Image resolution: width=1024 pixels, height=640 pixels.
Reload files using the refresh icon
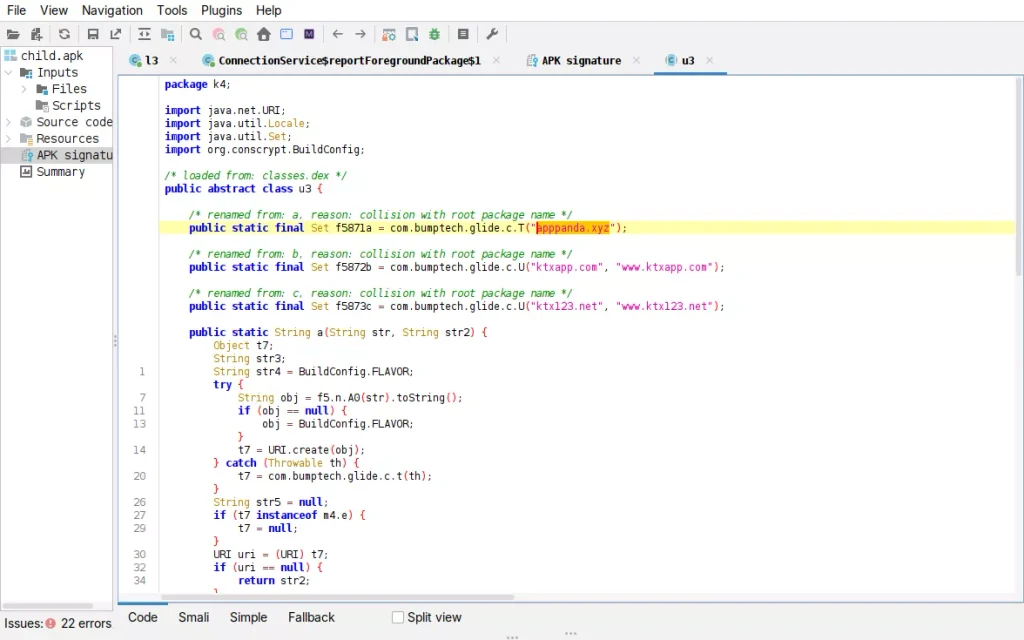click(64, 34)
